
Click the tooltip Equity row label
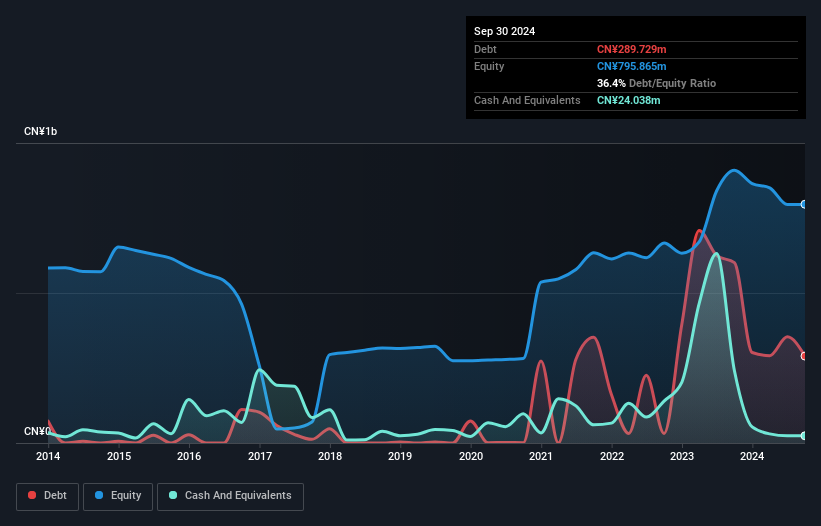[x=489, y=66]
